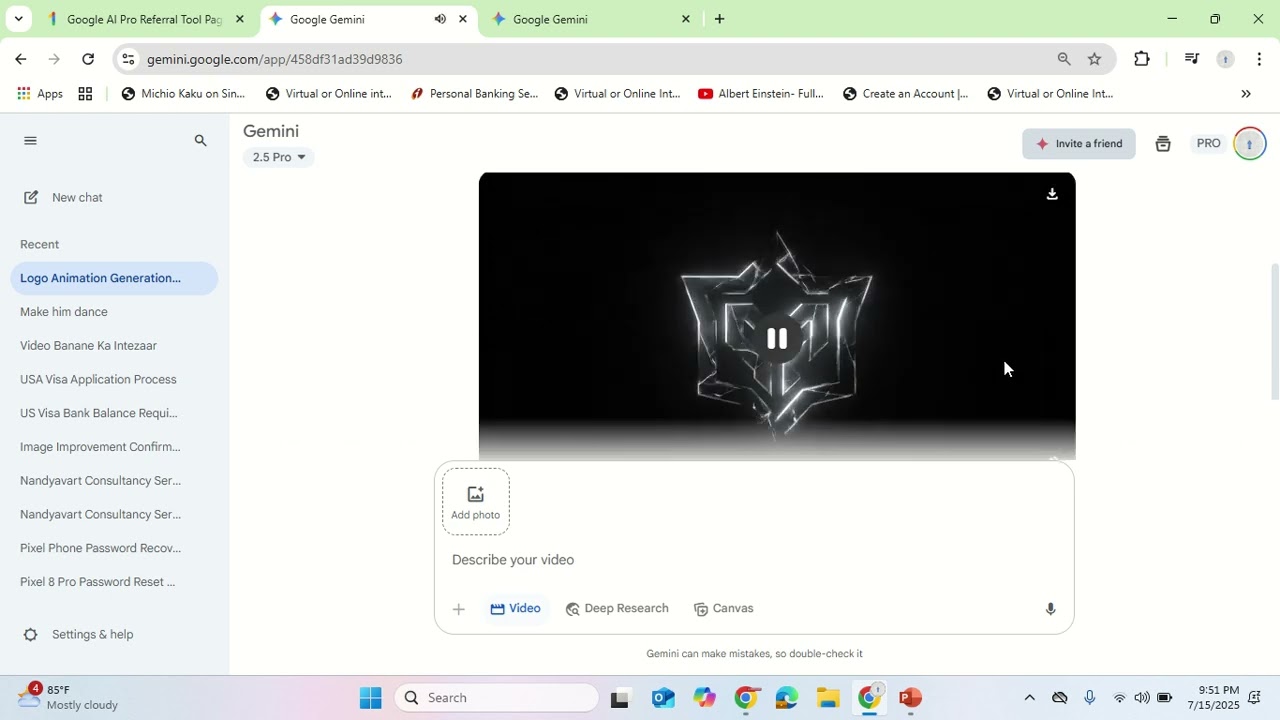Click the PRO badge
Viewport: 1280px width, 720px height.
1208,144
